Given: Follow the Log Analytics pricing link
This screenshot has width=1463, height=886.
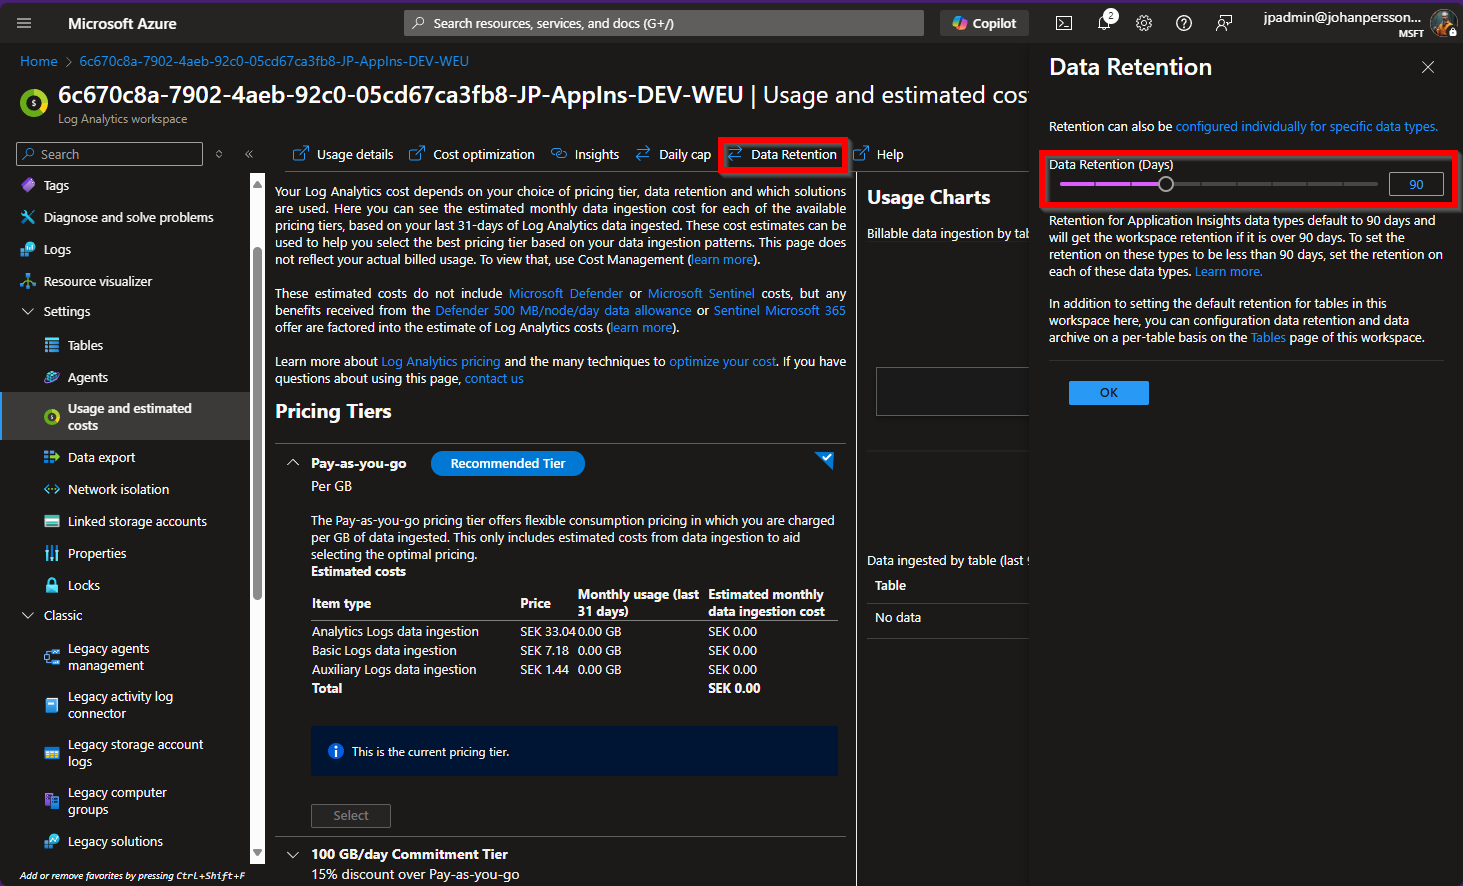Looking at the screenshot, I should [x=440, y=361].
